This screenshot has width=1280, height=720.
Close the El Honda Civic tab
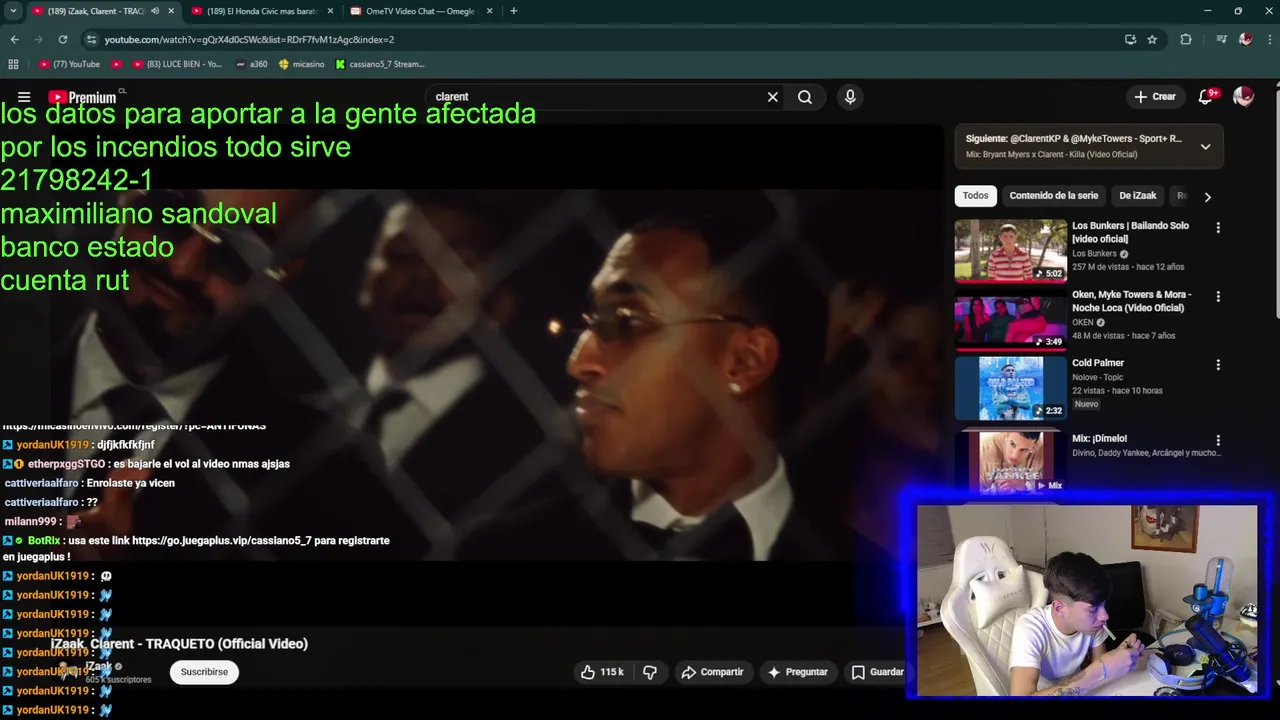(x=330, y=11)
